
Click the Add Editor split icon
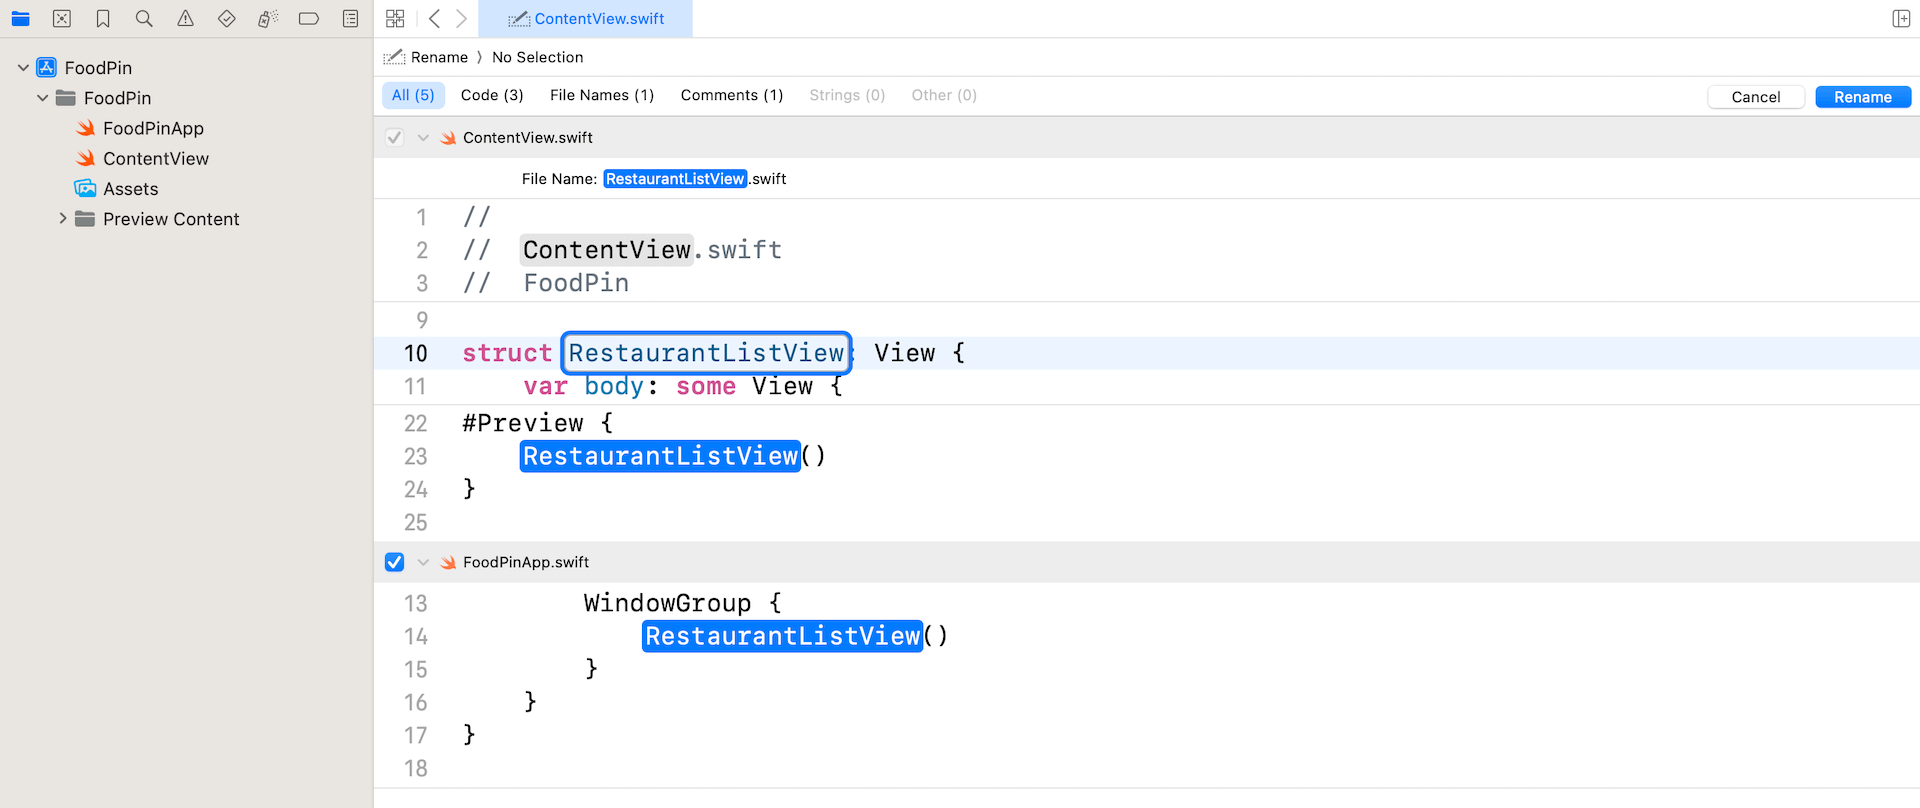tap(1901, 19)
